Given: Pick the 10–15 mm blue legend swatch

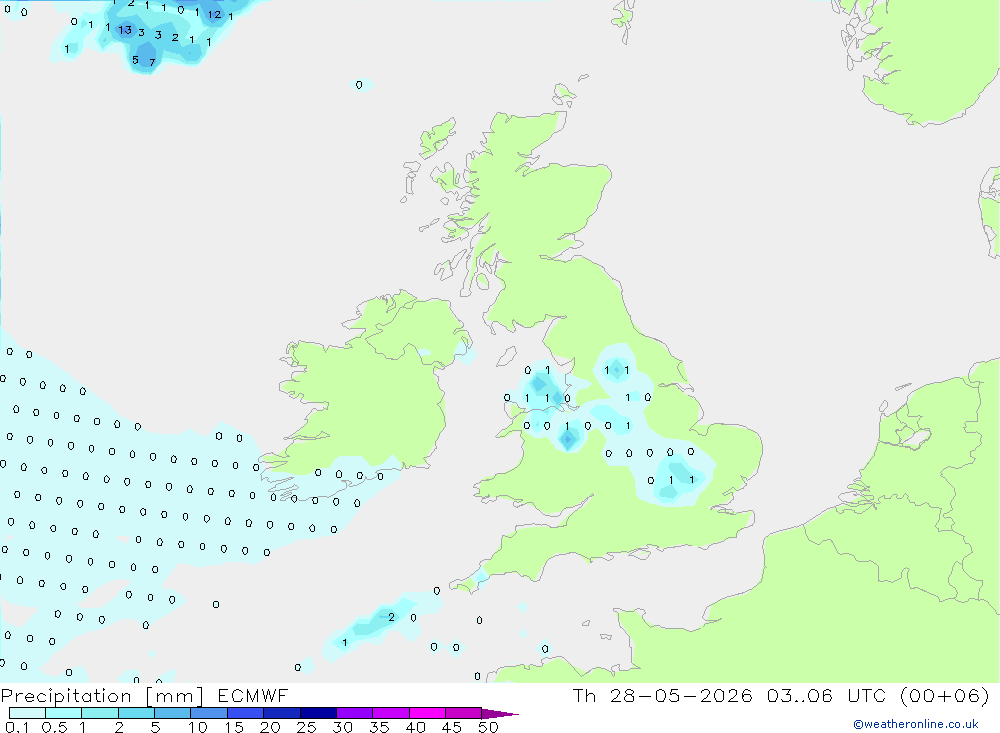Looking at the screenshot, I should click(209, 713).
